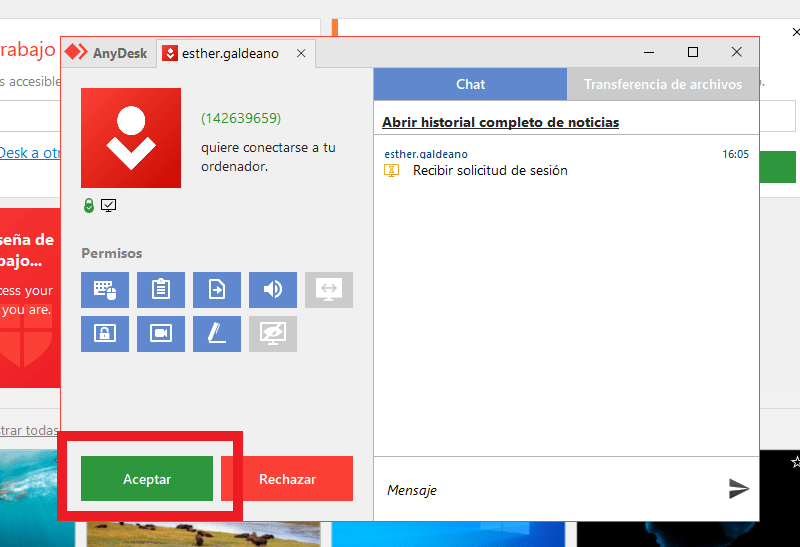
Task: Minimize the AnyDesk request window
Action: tap(649, 52)
